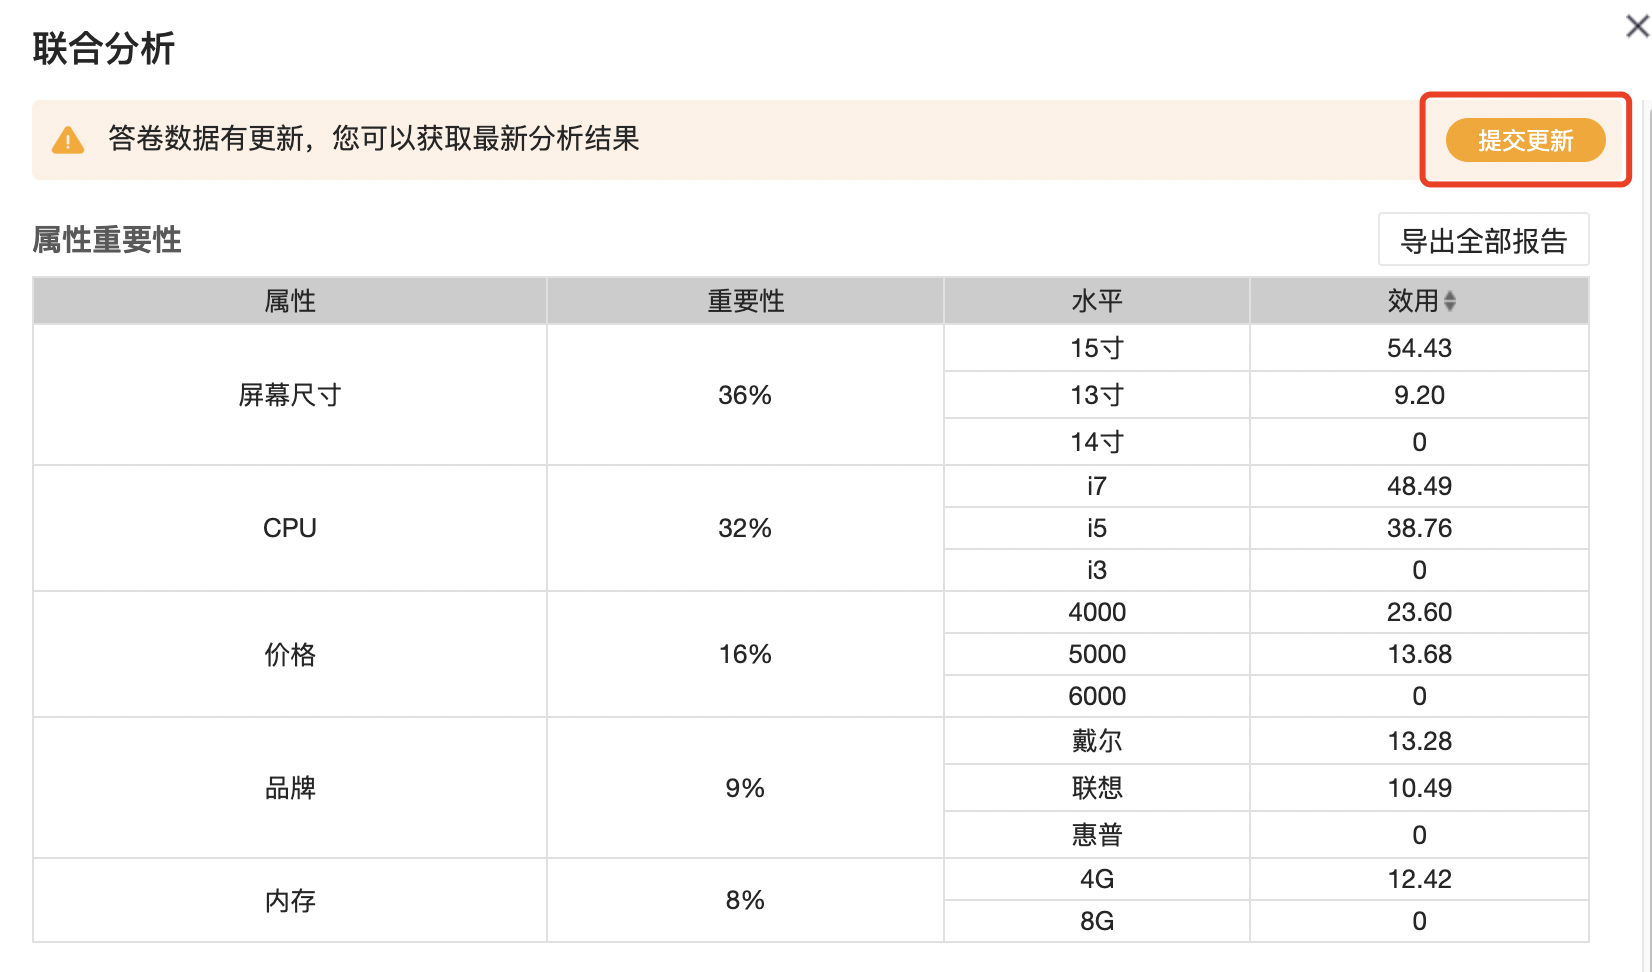Image resolution: width=1652 pixels, height=972 pixels.
Task: Click the 品牌 attribute cell
Action: [x=290, y=788]
